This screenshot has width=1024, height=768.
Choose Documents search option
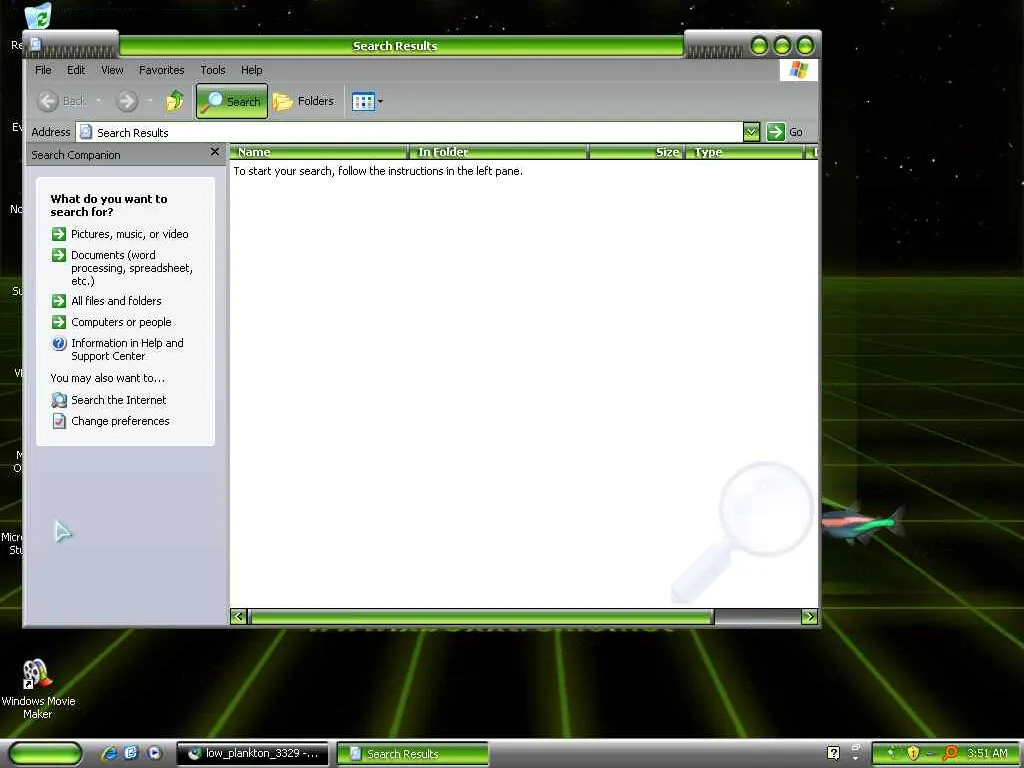pos(131,268)
